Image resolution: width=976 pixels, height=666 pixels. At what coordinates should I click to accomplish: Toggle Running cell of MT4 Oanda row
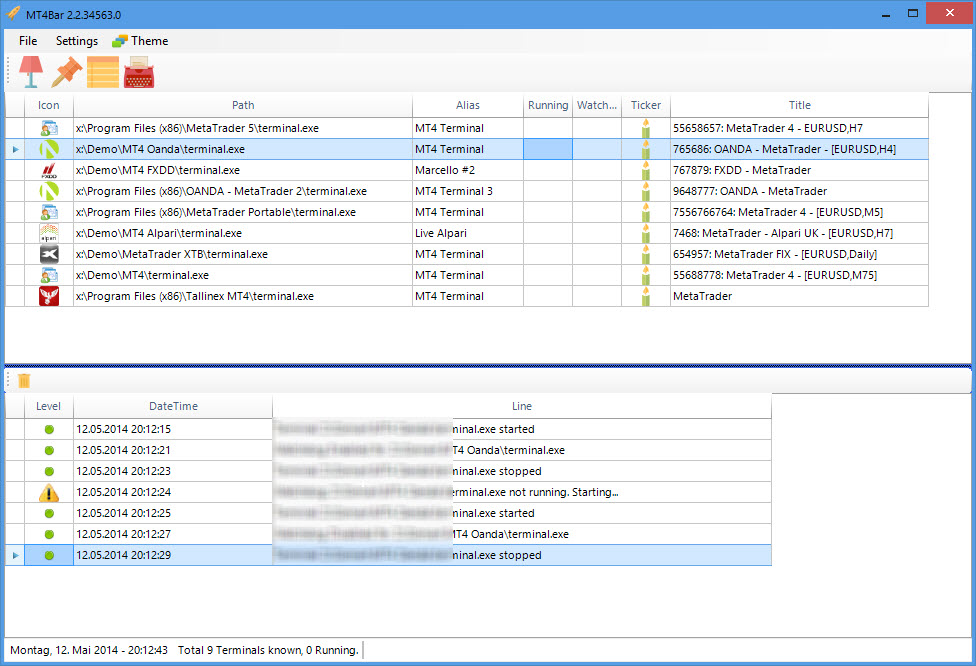click(x=548, y=149)
